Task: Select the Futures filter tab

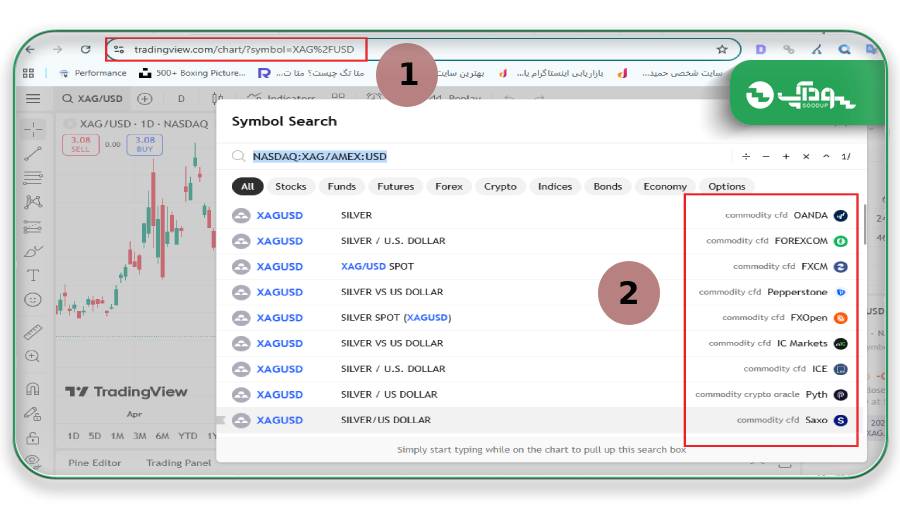Action: click(x=395, y=187)
